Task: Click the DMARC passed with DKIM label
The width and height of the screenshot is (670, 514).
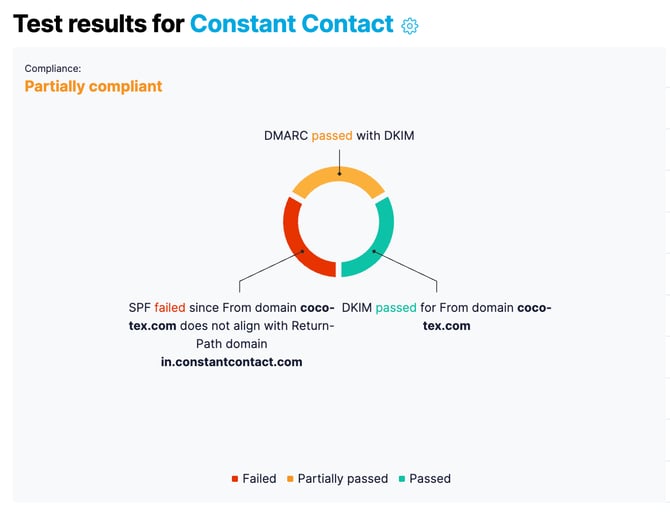Action: pos(339,136)
